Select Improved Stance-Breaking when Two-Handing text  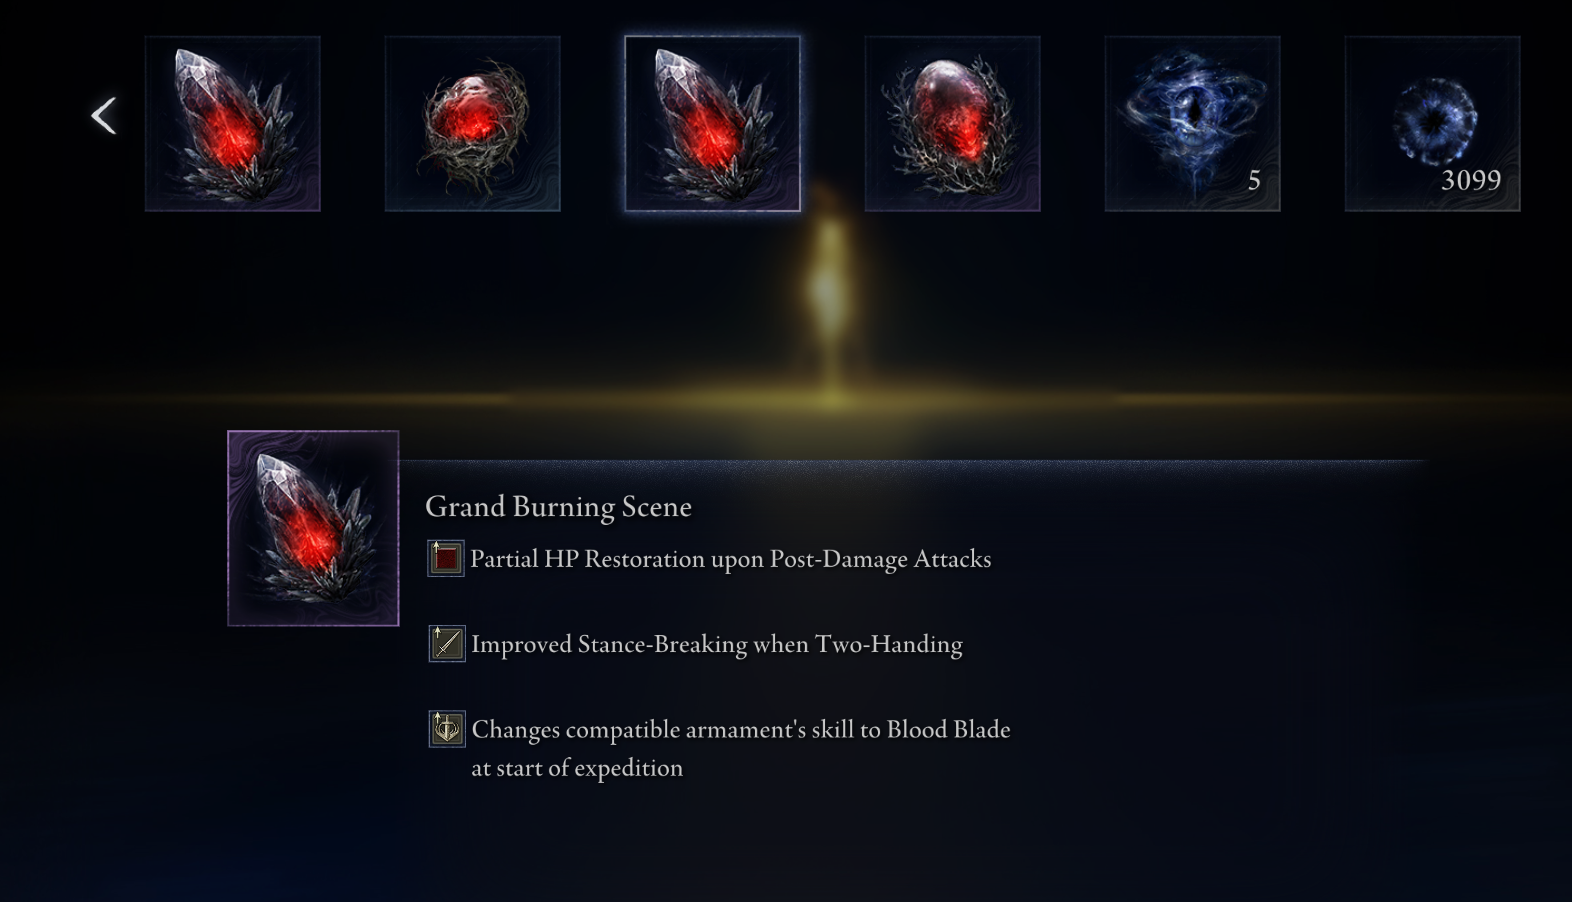point(717,644)
